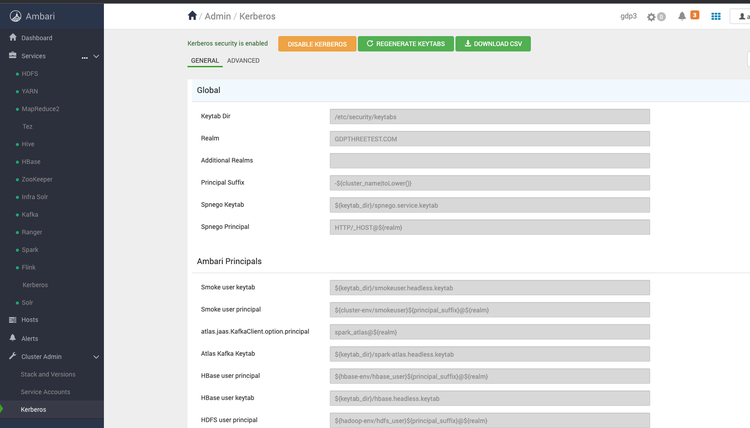Open the Ranger service
Viewport: 750px width, 428px height.
point(32,232)
